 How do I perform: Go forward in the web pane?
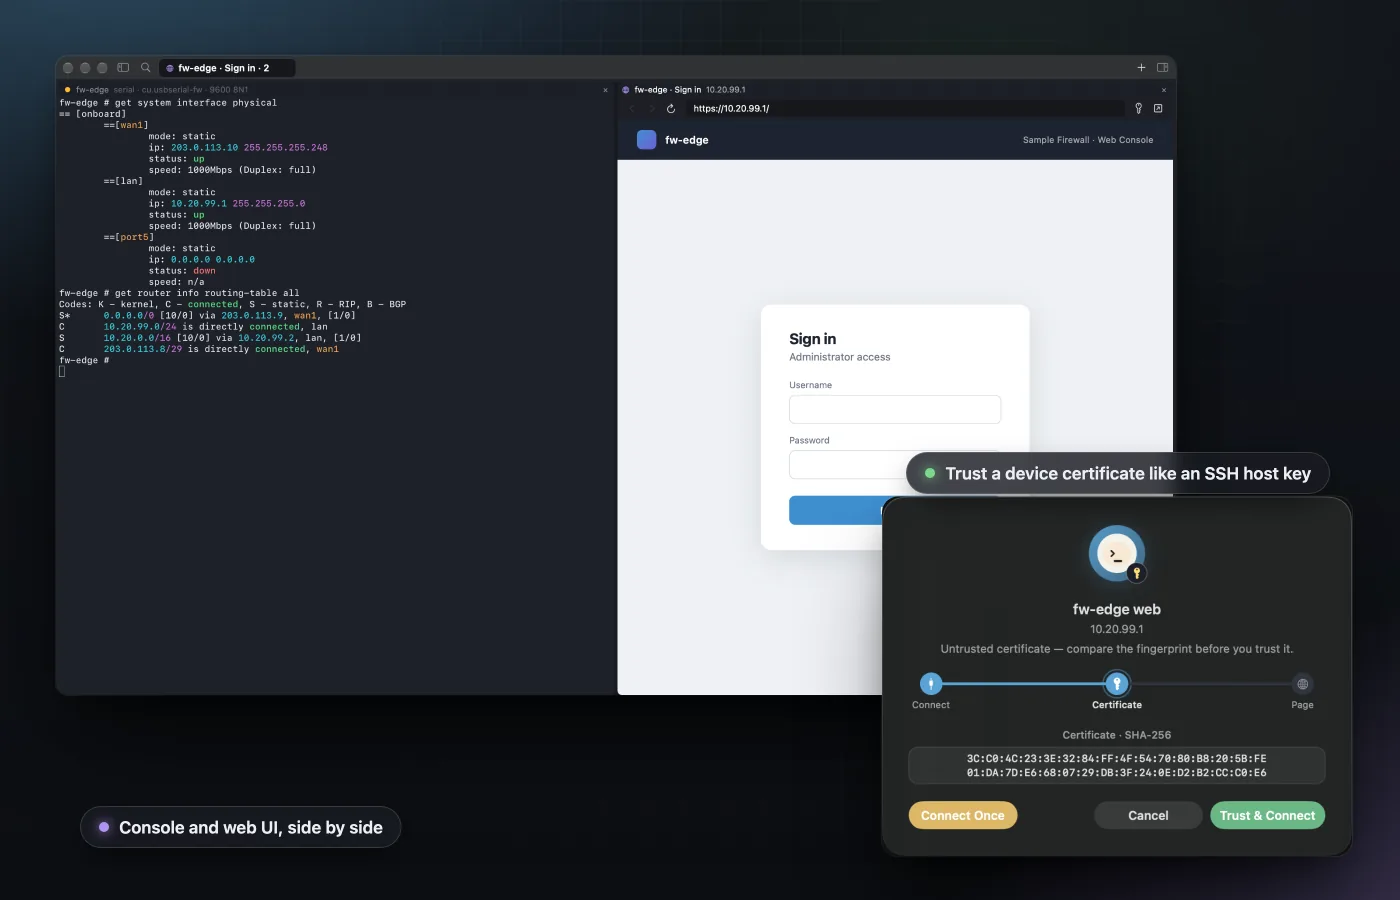click(651, 108)
